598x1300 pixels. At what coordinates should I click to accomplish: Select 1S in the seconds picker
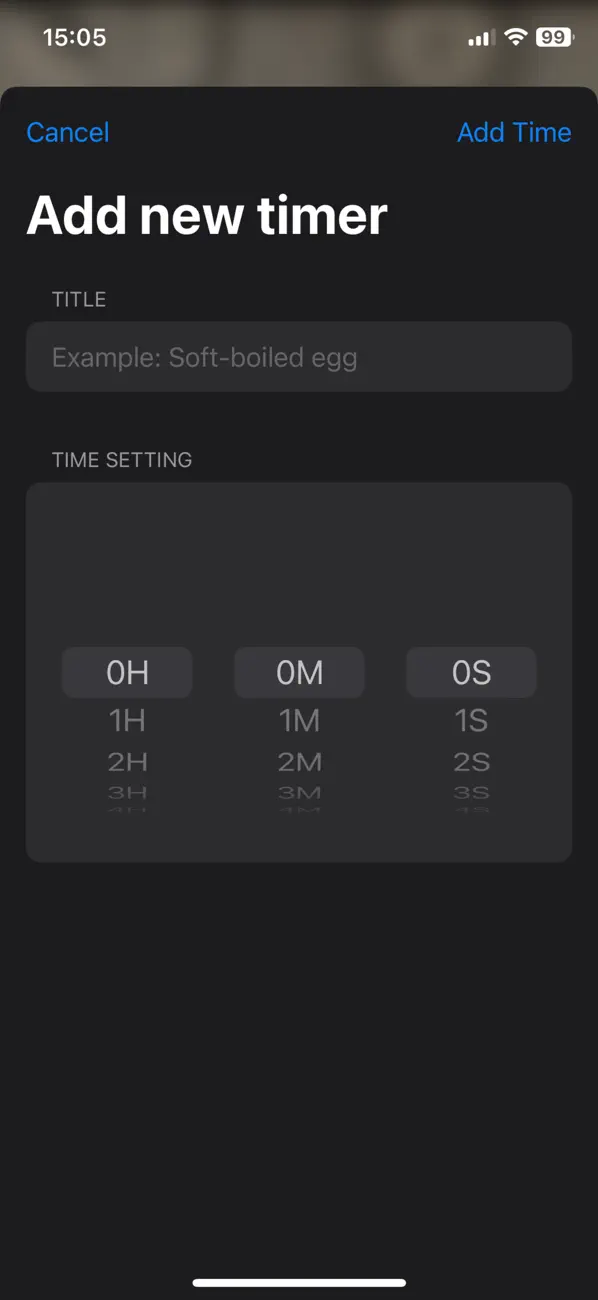click(471, 720)
